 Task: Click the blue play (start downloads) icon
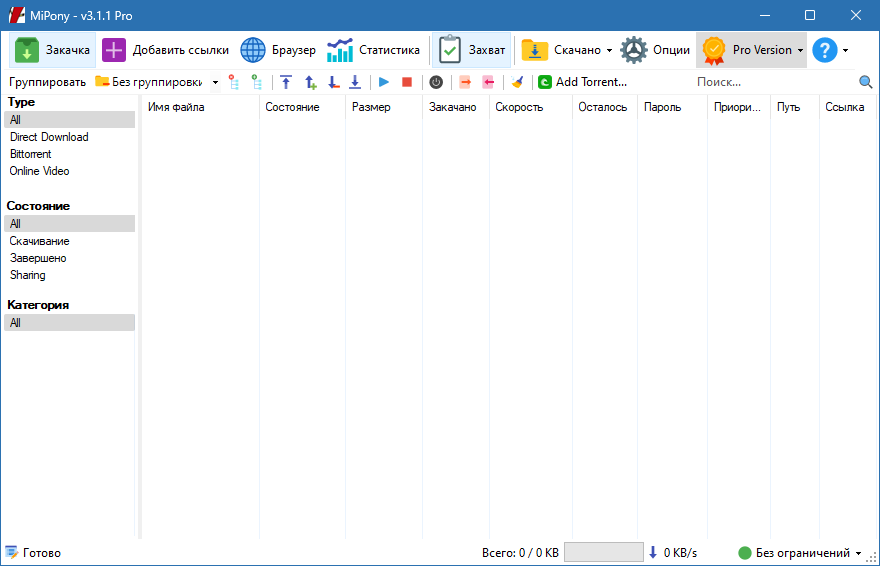(x=384, y=82)
